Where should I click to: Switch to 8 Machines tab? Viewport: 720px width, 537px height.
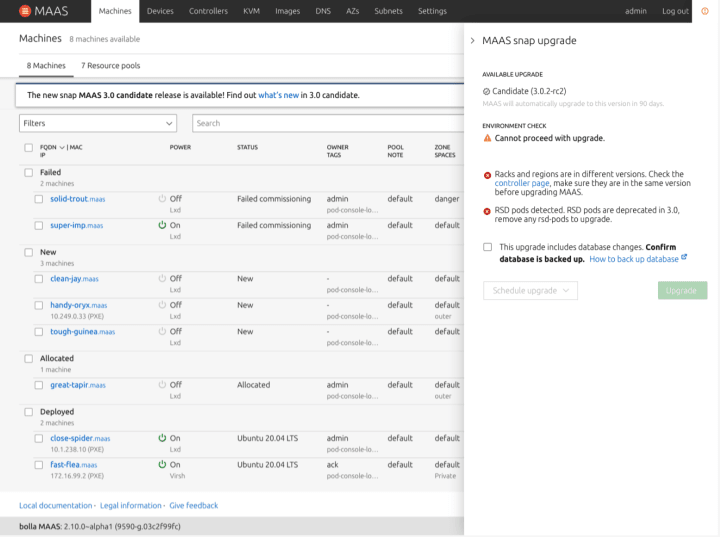pyautogui.click(x=46, y=66)
